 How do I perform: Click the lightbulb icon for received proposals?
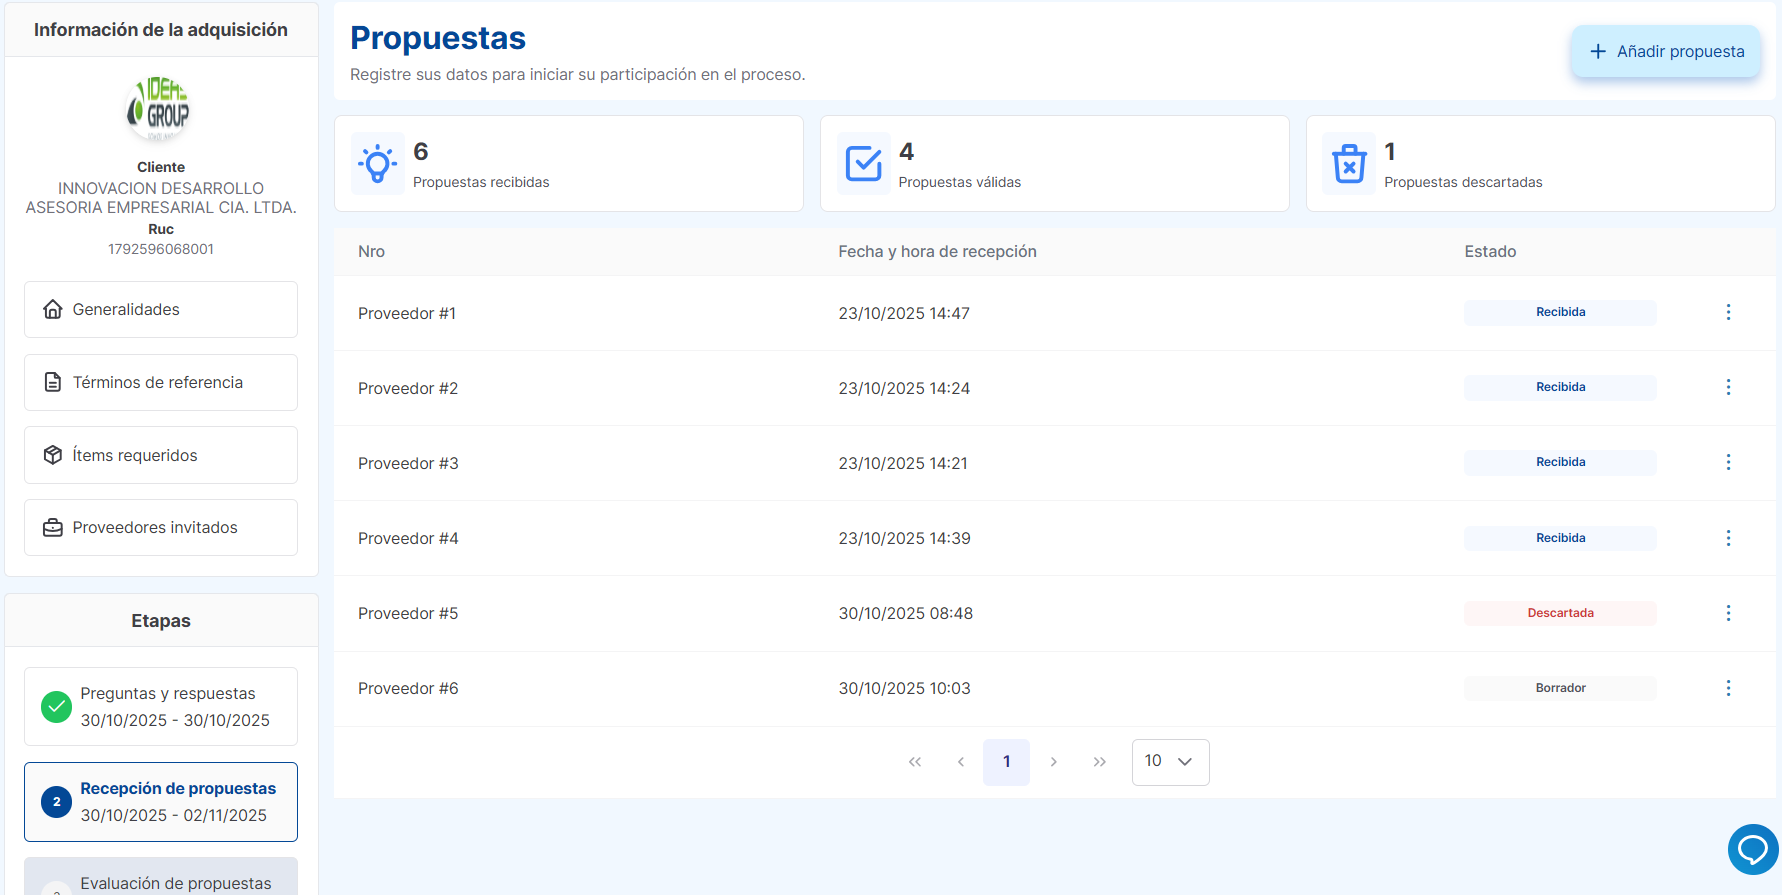[378, 163]
